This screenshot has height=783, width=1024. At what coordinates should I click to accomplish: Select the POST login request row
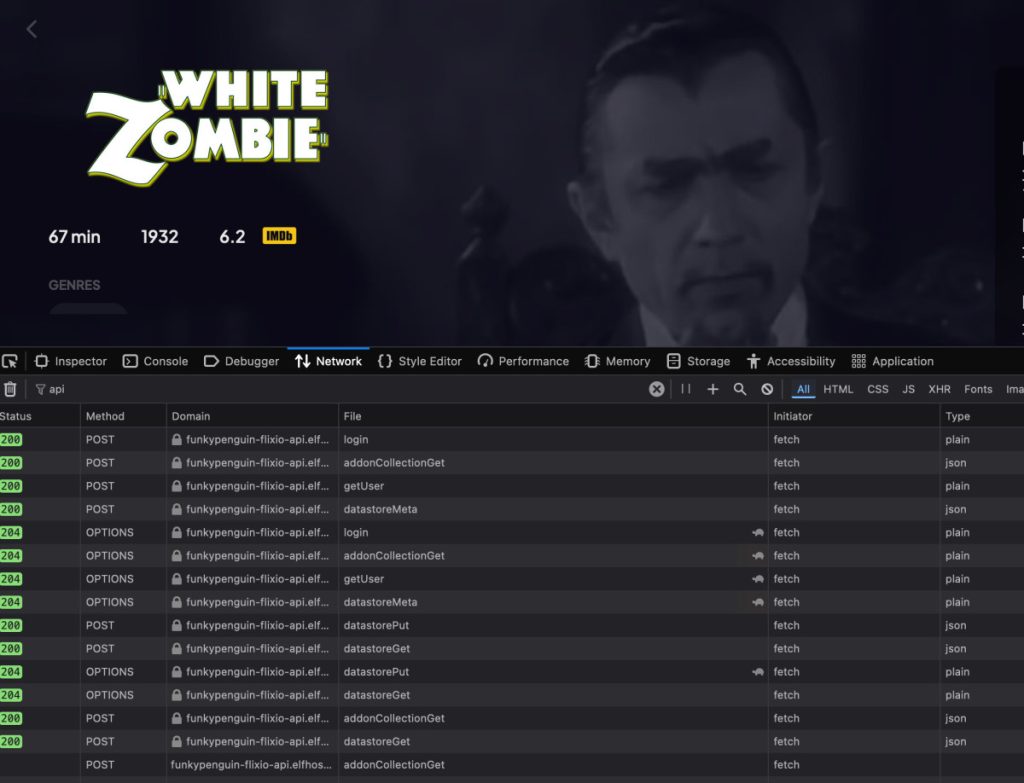[x=512, y=439]
